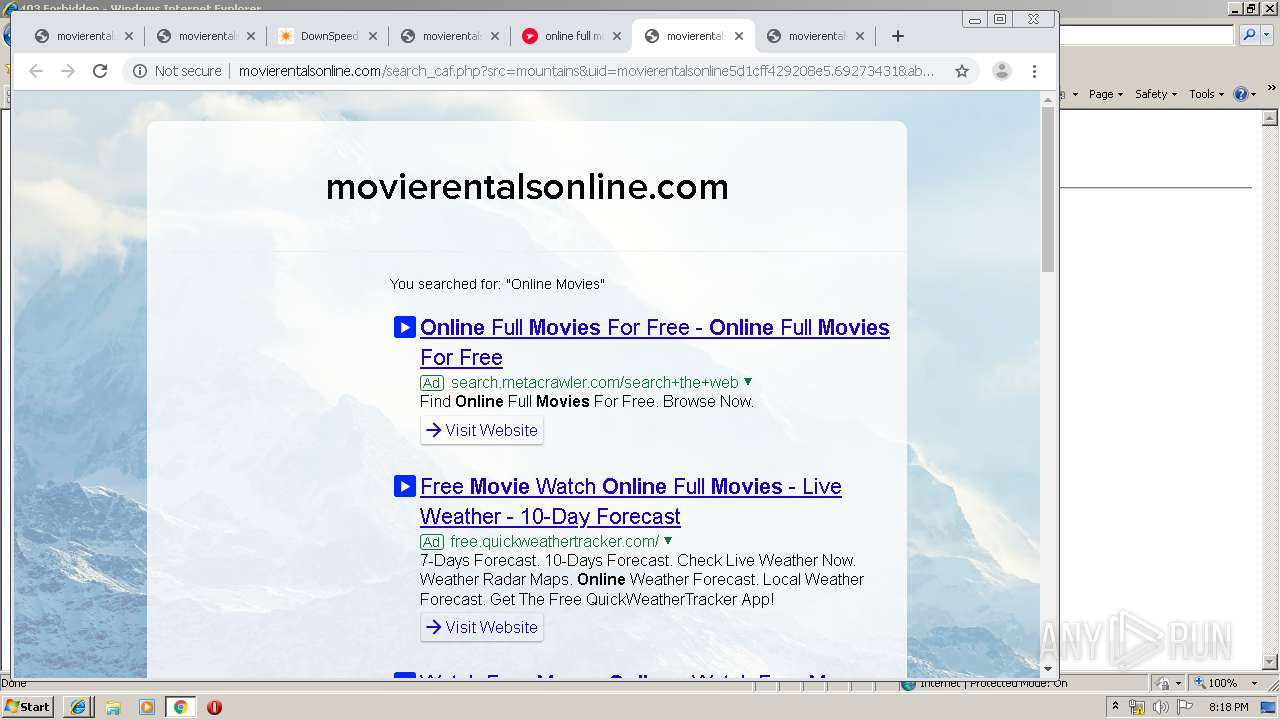
Task: Click '7-Days Forecast' ad description text
Action: [x=642, y=580]
